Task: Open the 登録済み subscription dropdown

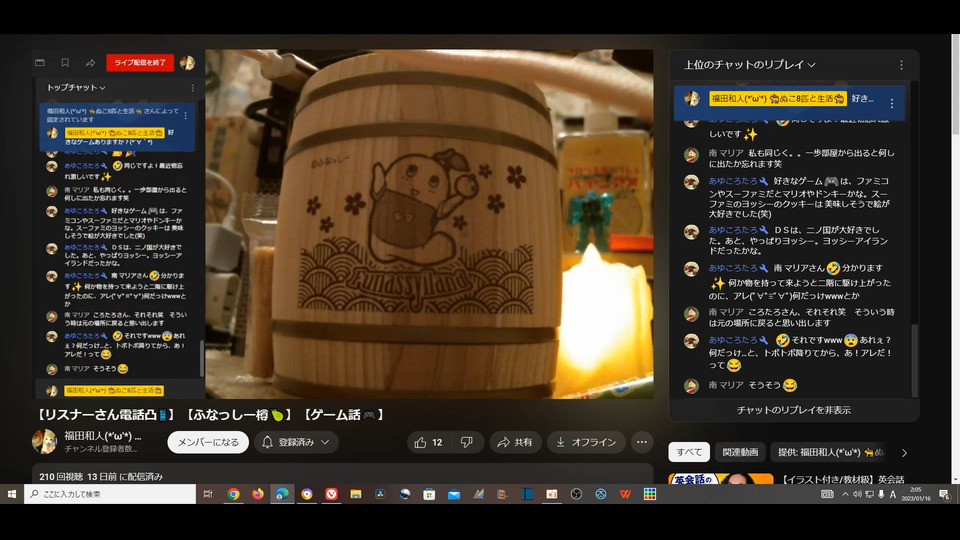Action: tap(296, 442)
